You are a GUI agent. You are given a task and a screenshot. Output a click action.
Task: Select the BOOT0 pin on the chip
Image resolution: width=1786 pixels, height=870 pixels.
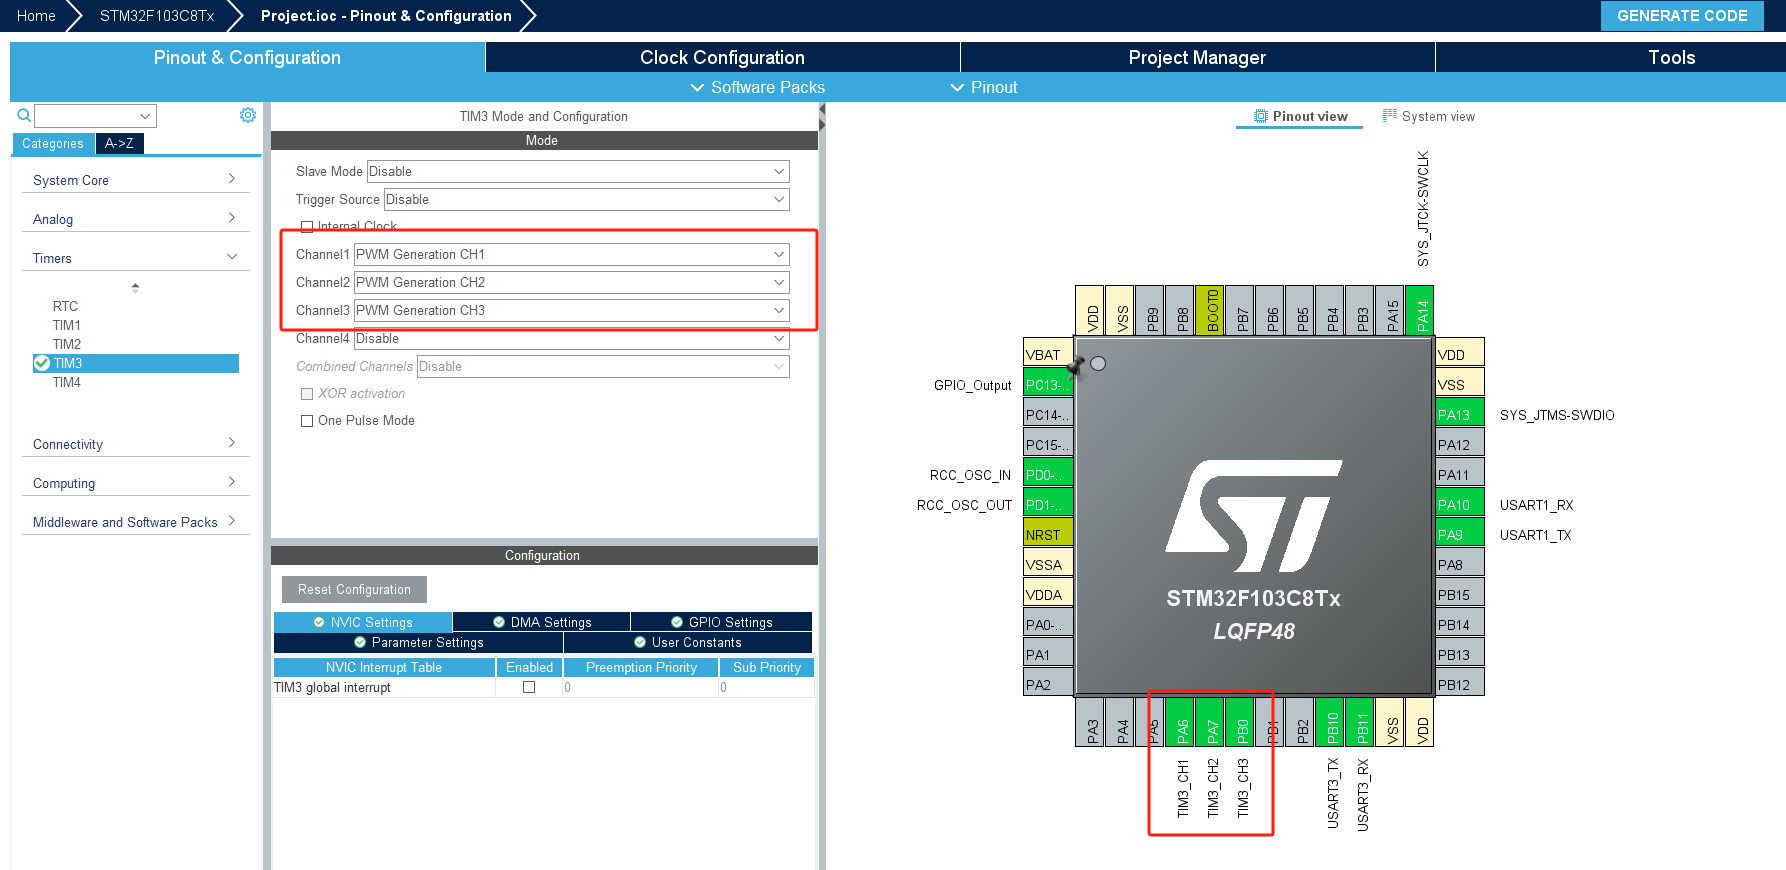1210,310
